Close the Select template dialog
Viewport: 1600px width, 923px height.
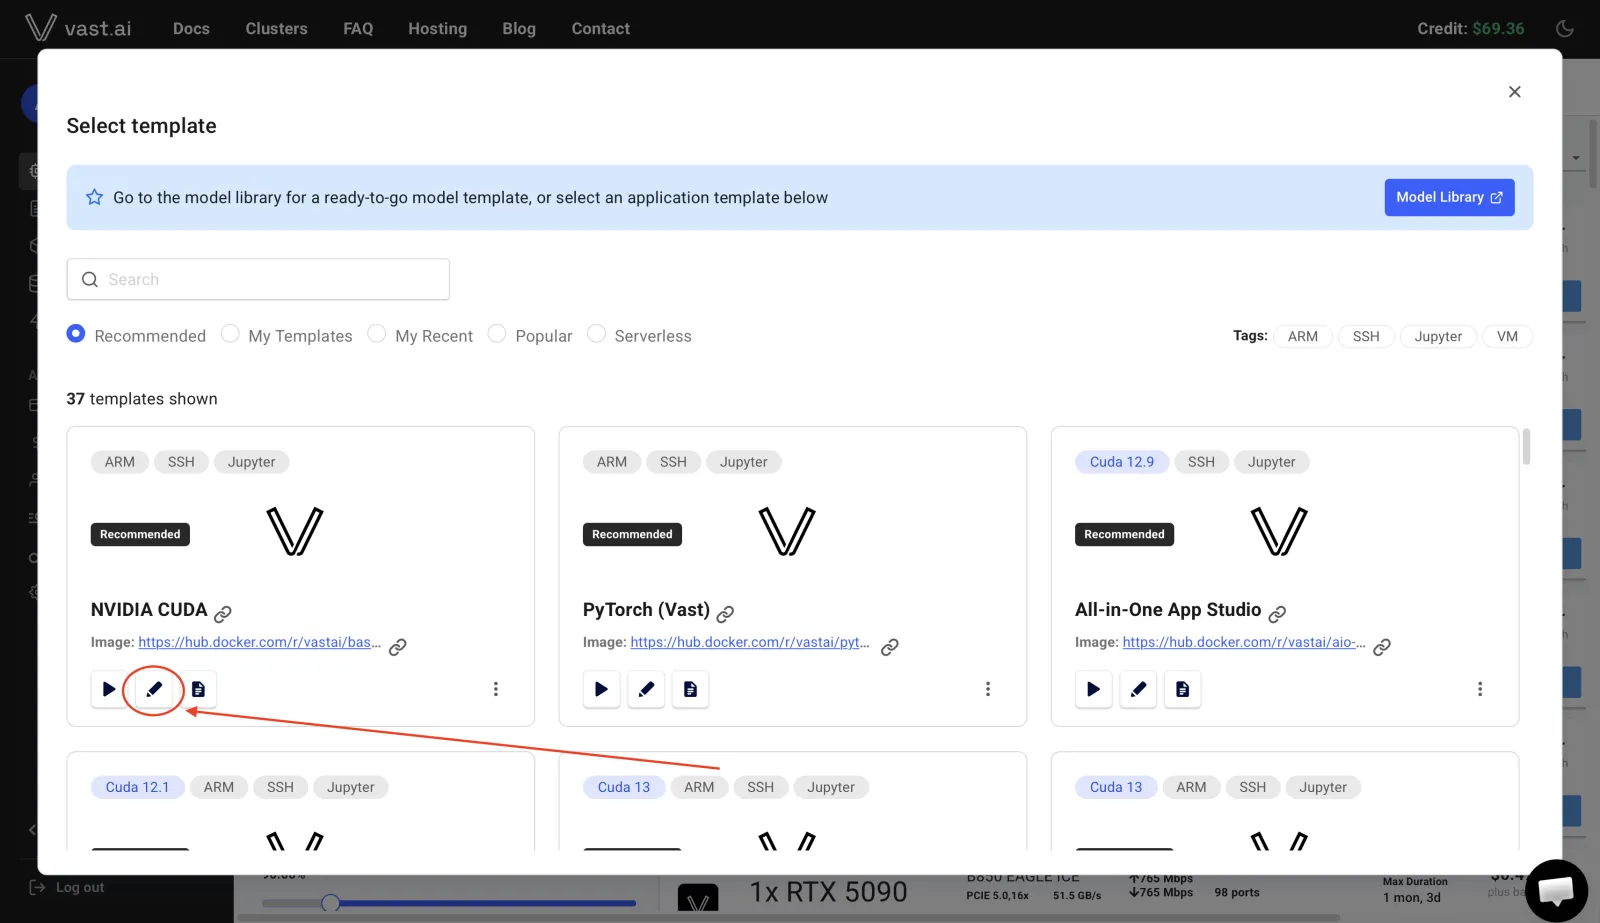click(x=1514, y=92)
